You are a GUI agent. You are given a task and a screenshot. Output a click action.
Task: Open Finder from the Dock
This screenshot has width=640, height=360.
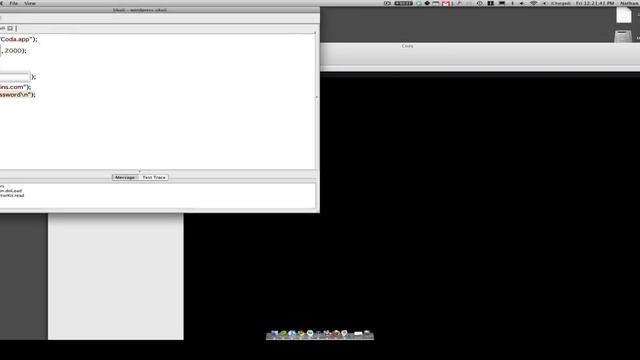click(274, 334)
